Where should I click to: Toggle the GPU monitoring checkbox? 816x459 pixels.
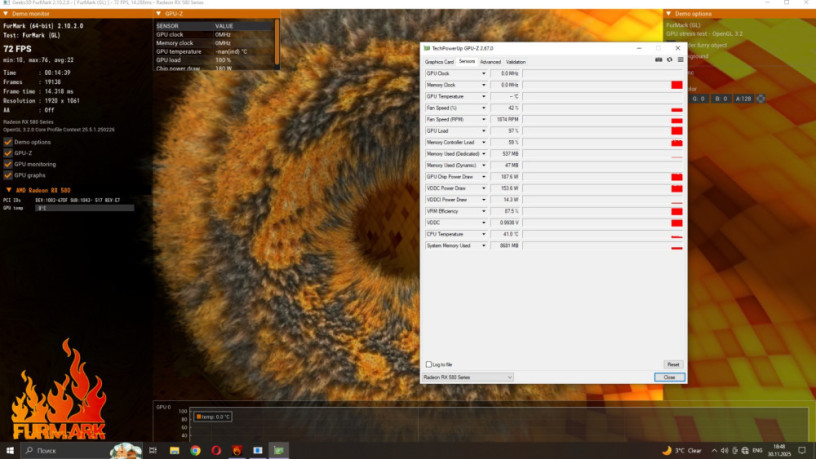8,164
